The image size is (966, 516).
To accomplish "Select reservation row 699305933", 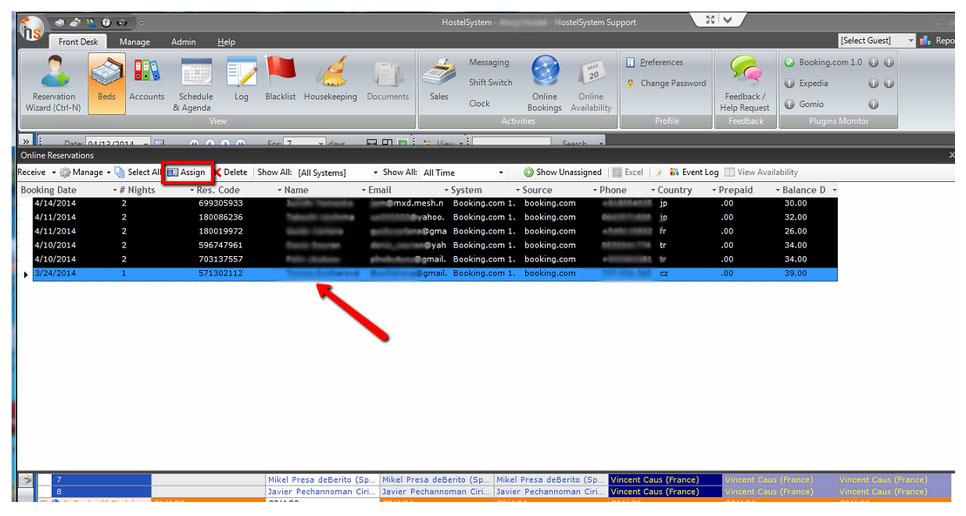I will [435, 203].
